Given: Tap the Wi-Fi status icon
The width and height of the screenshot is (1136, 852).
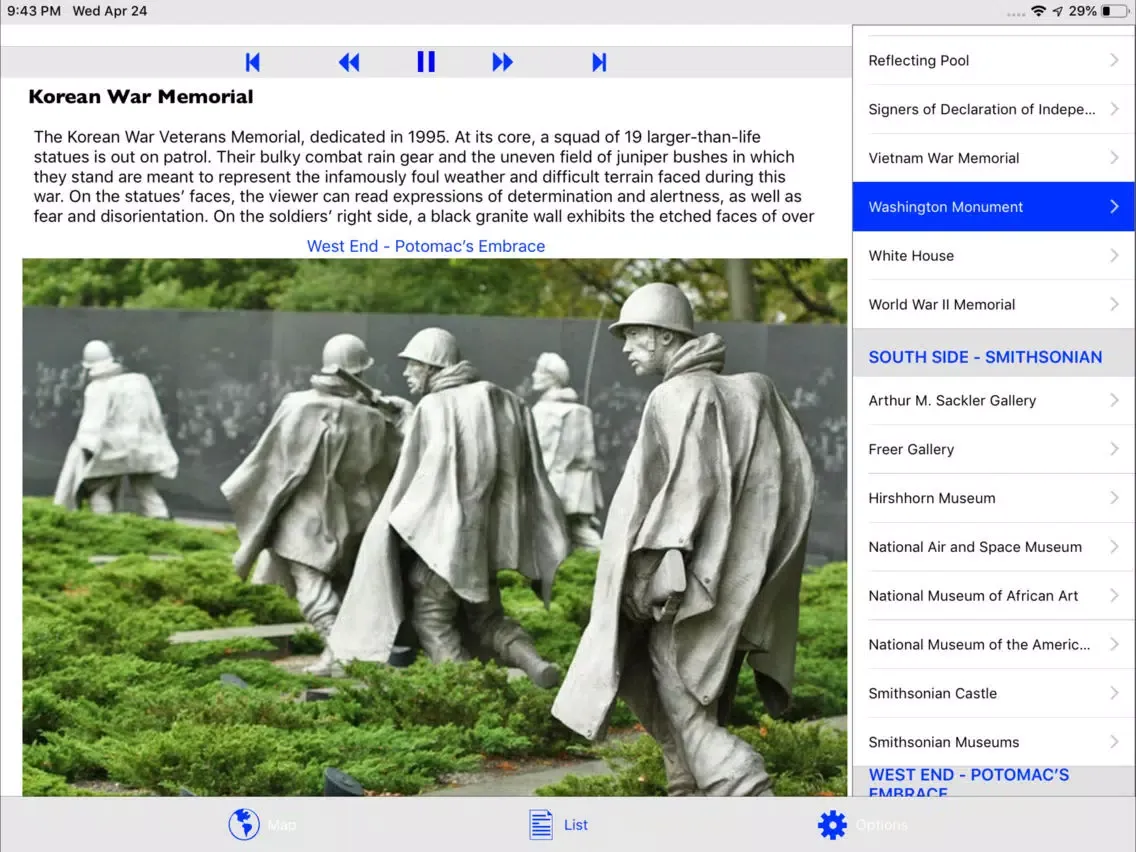Looking at the screenshot, I should tap(1038, 11).
